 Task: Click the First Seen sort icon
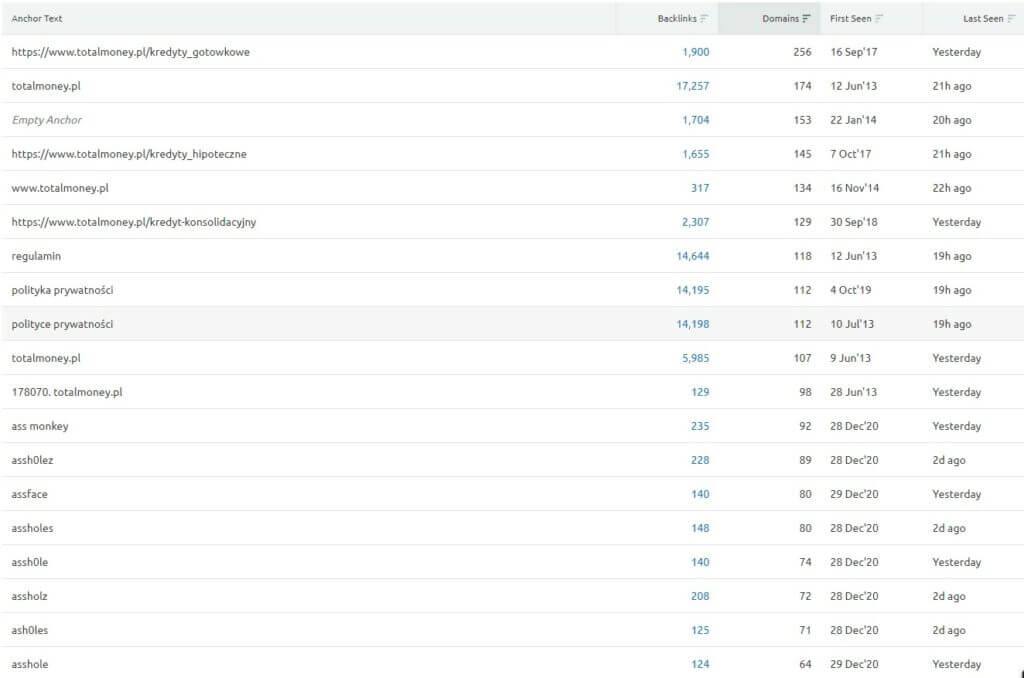pyautogui.click(x=879, y=18)
